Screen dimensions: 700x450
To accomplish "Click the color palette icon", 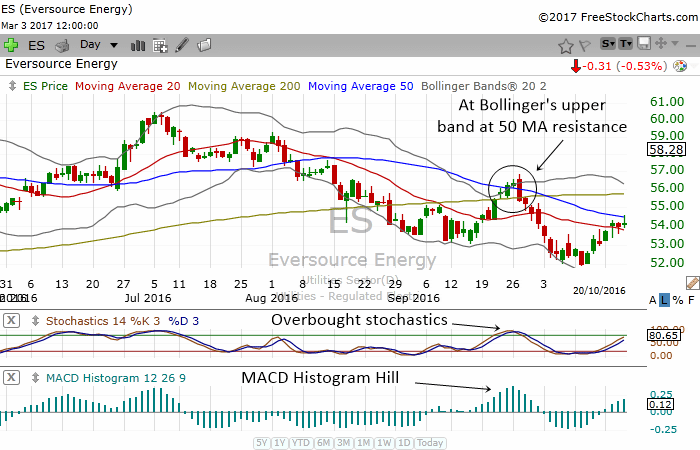I will pos(680,66).
